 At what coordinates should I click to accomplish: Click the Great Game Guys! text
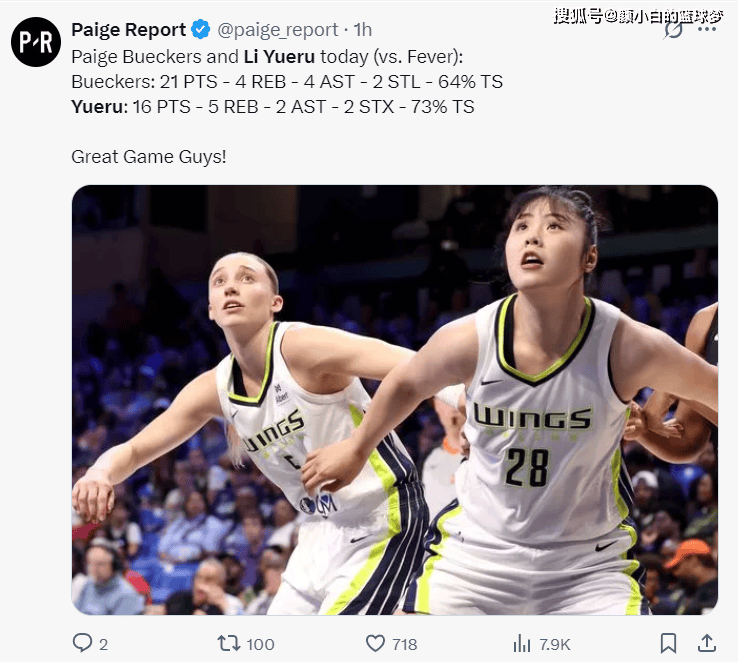click(149, 157)
